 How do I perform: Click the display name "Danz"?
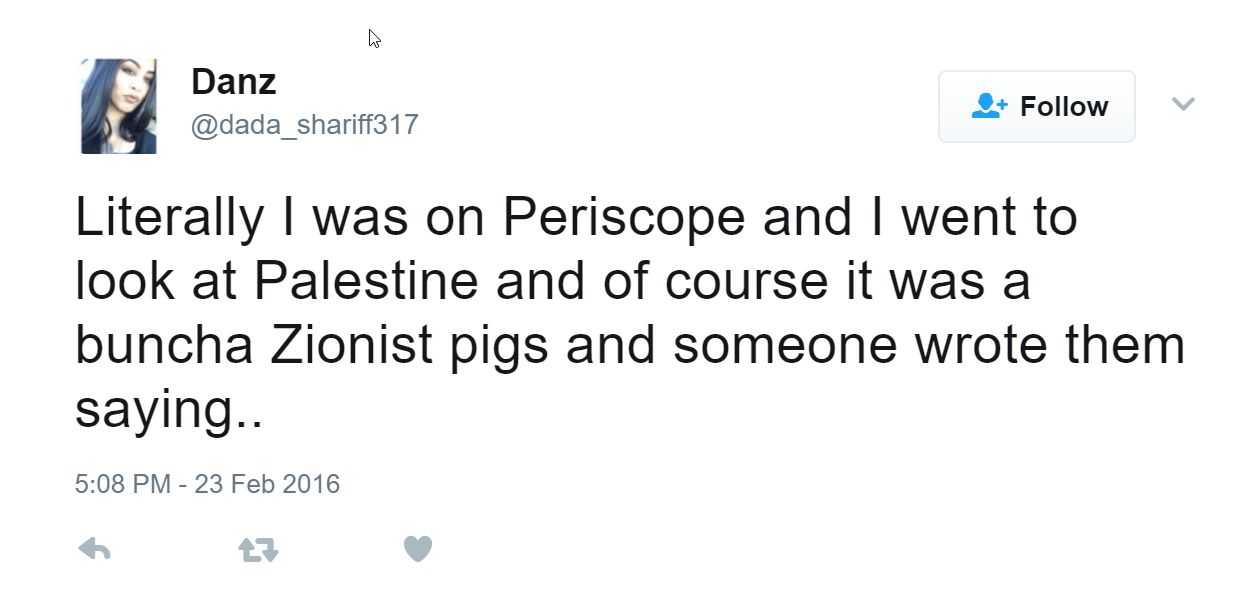[233, 82]
